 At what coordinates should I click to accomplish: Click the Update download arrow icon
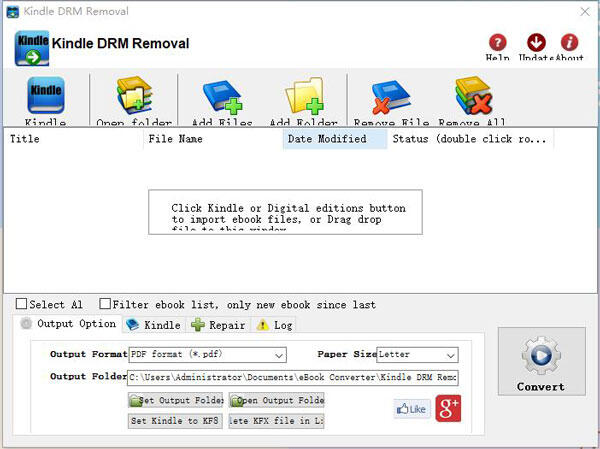point(536,43)
